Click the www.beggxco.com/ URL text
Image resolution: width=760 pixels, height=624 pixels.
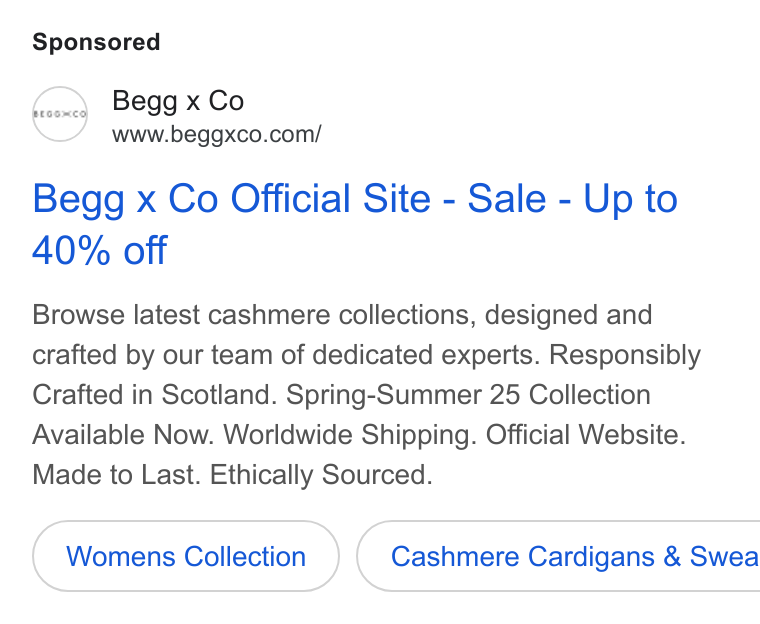[x=217, y=134]
